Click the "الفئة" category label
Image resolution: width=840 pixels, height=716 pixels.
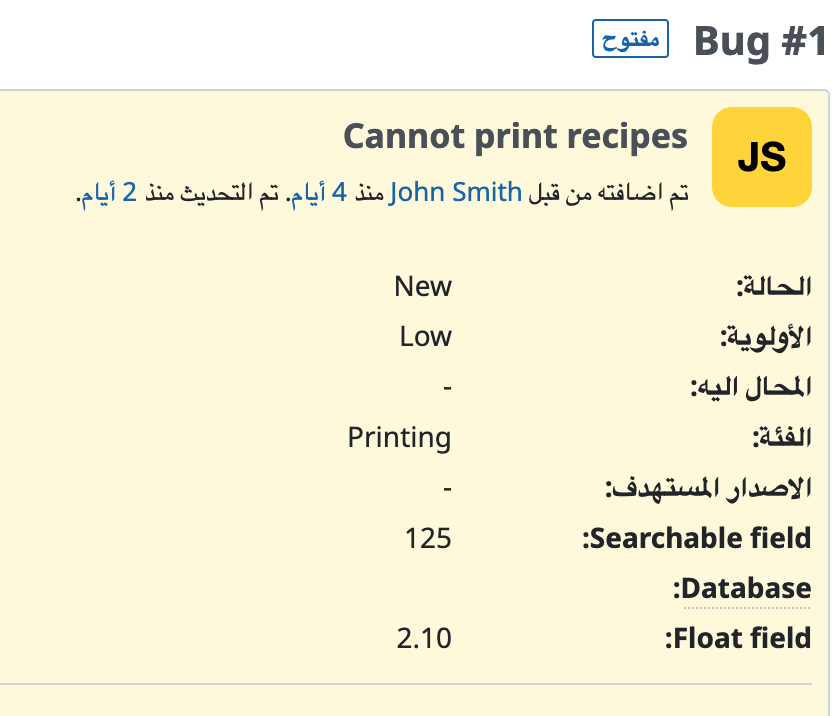point(781,437)
